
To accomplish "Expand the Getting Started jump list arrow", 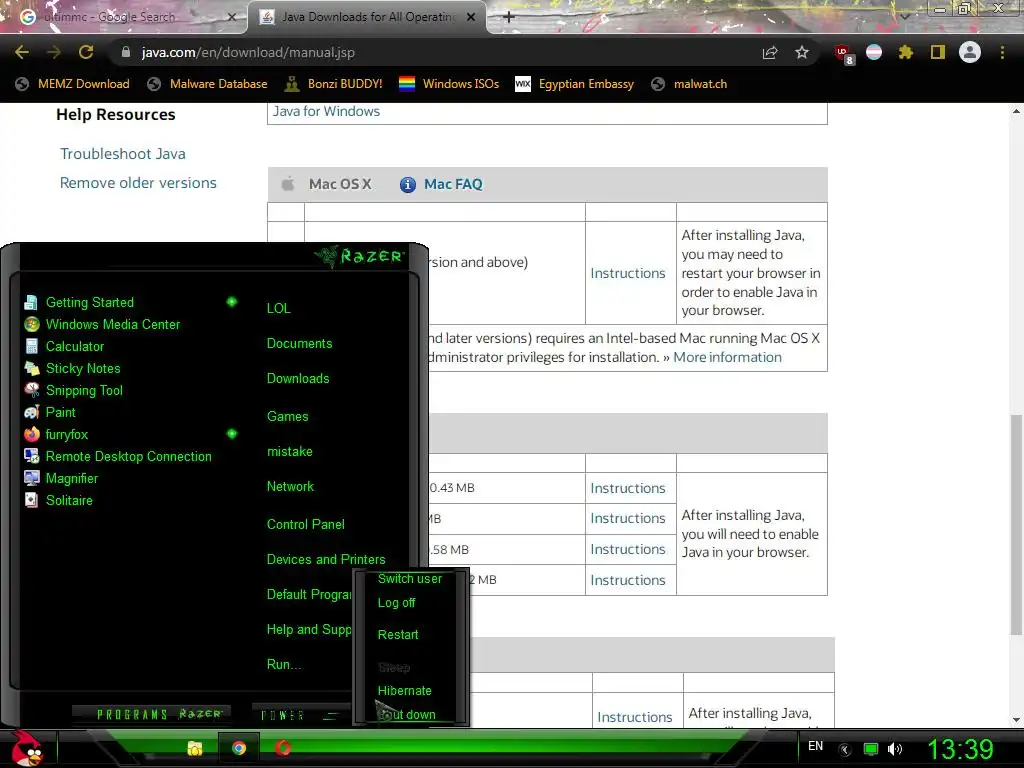I will [x=232, y=302].
